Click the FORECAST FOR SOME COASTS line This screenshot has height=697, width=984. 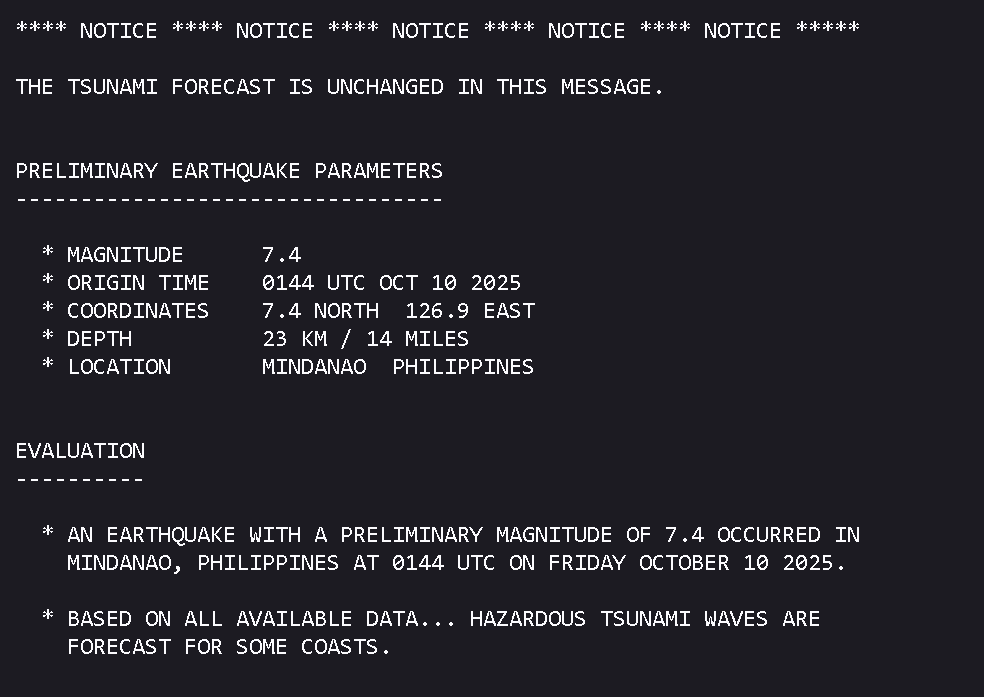click(x=228, y=647)
